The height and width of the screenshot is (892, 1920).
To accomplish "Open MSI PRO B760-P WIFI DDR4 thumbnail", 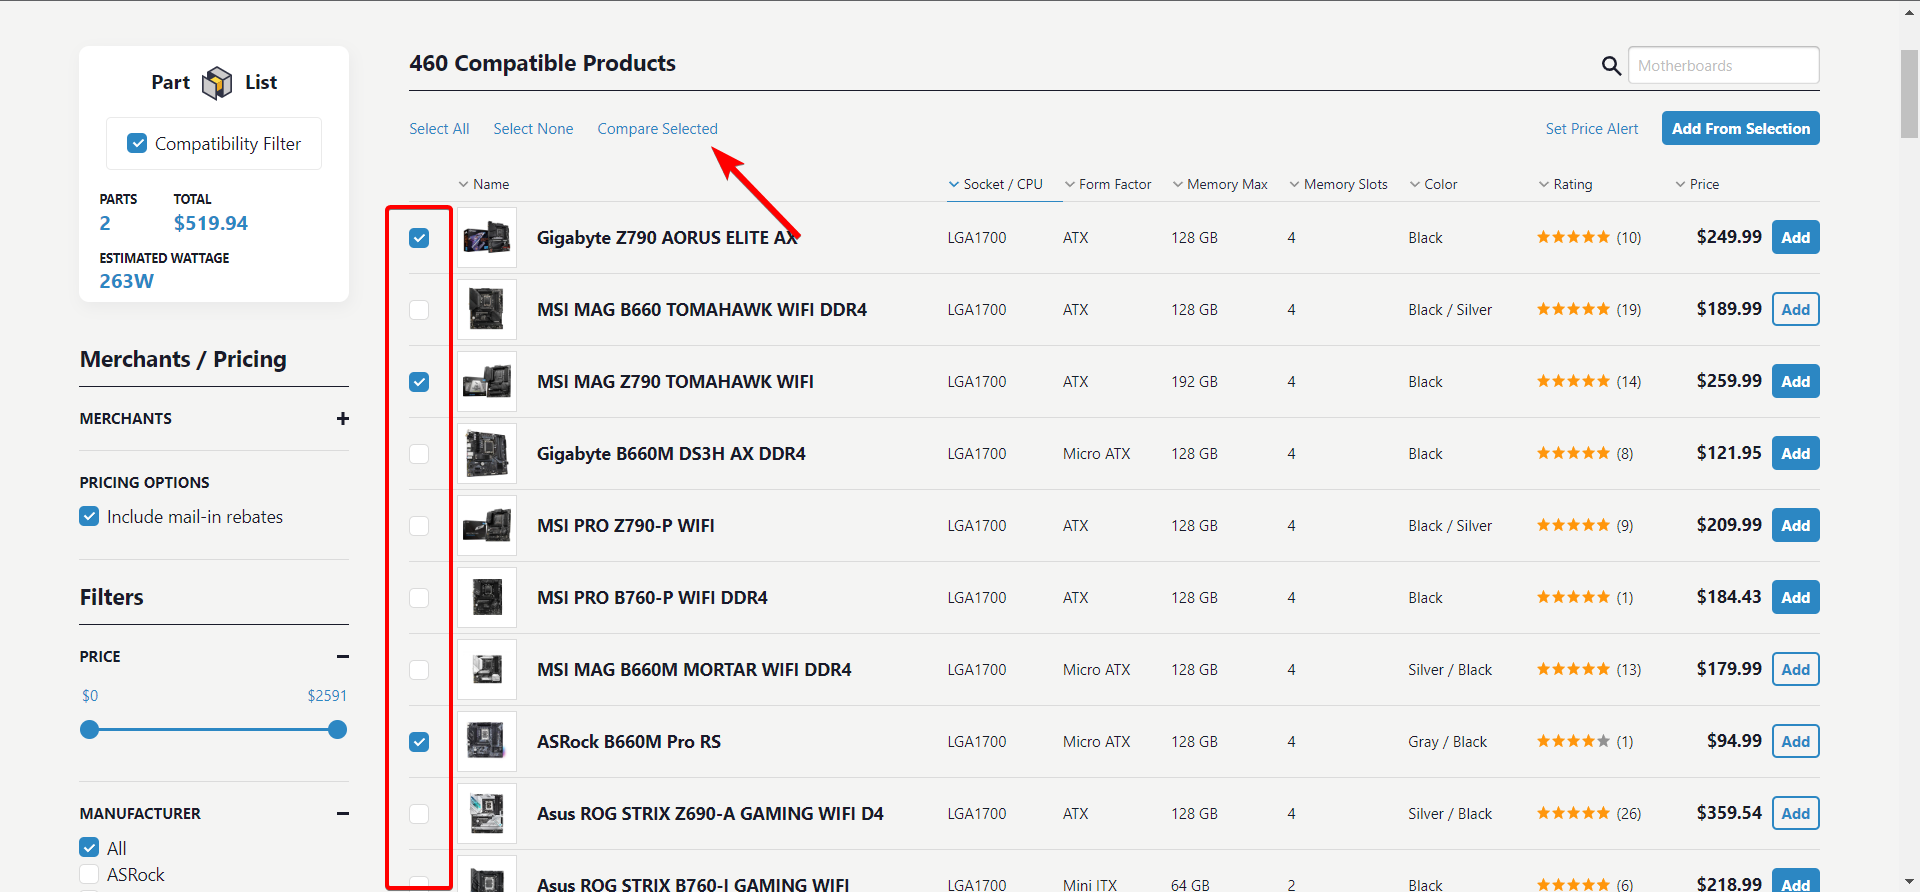I will click(x=487, y=598).
